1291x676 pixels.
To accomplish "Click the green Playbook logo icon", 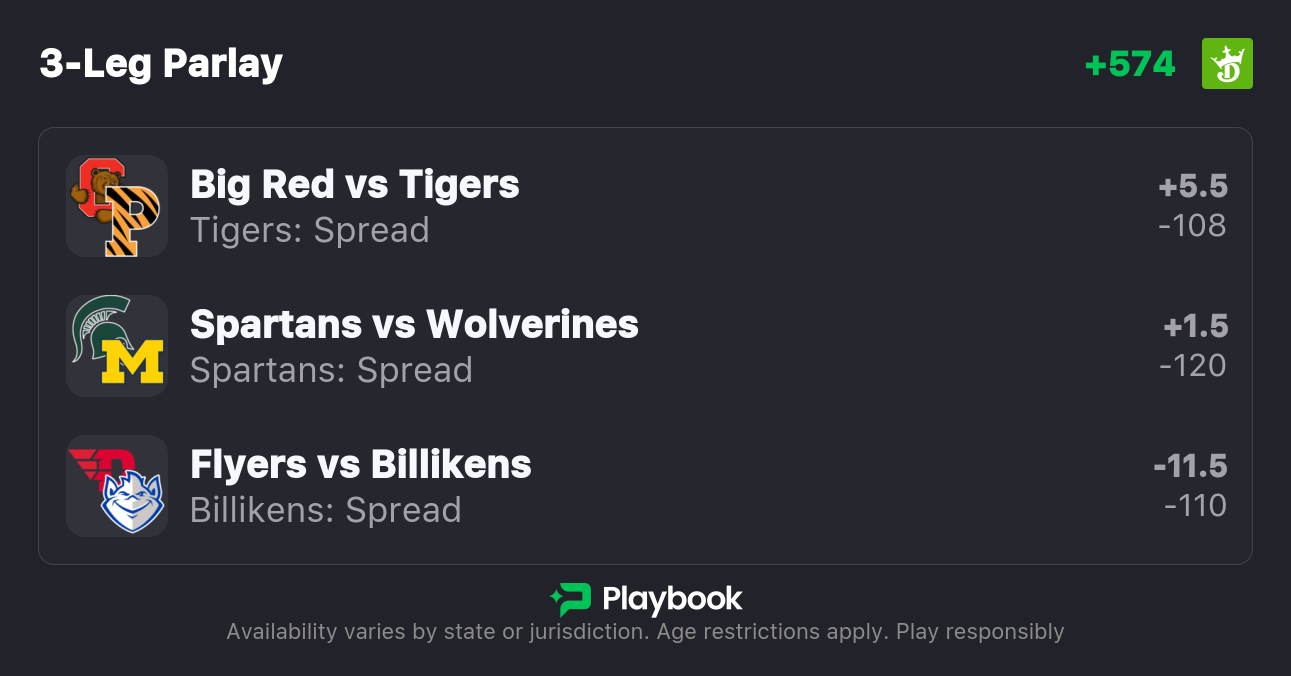I will [x=570, y=599].
